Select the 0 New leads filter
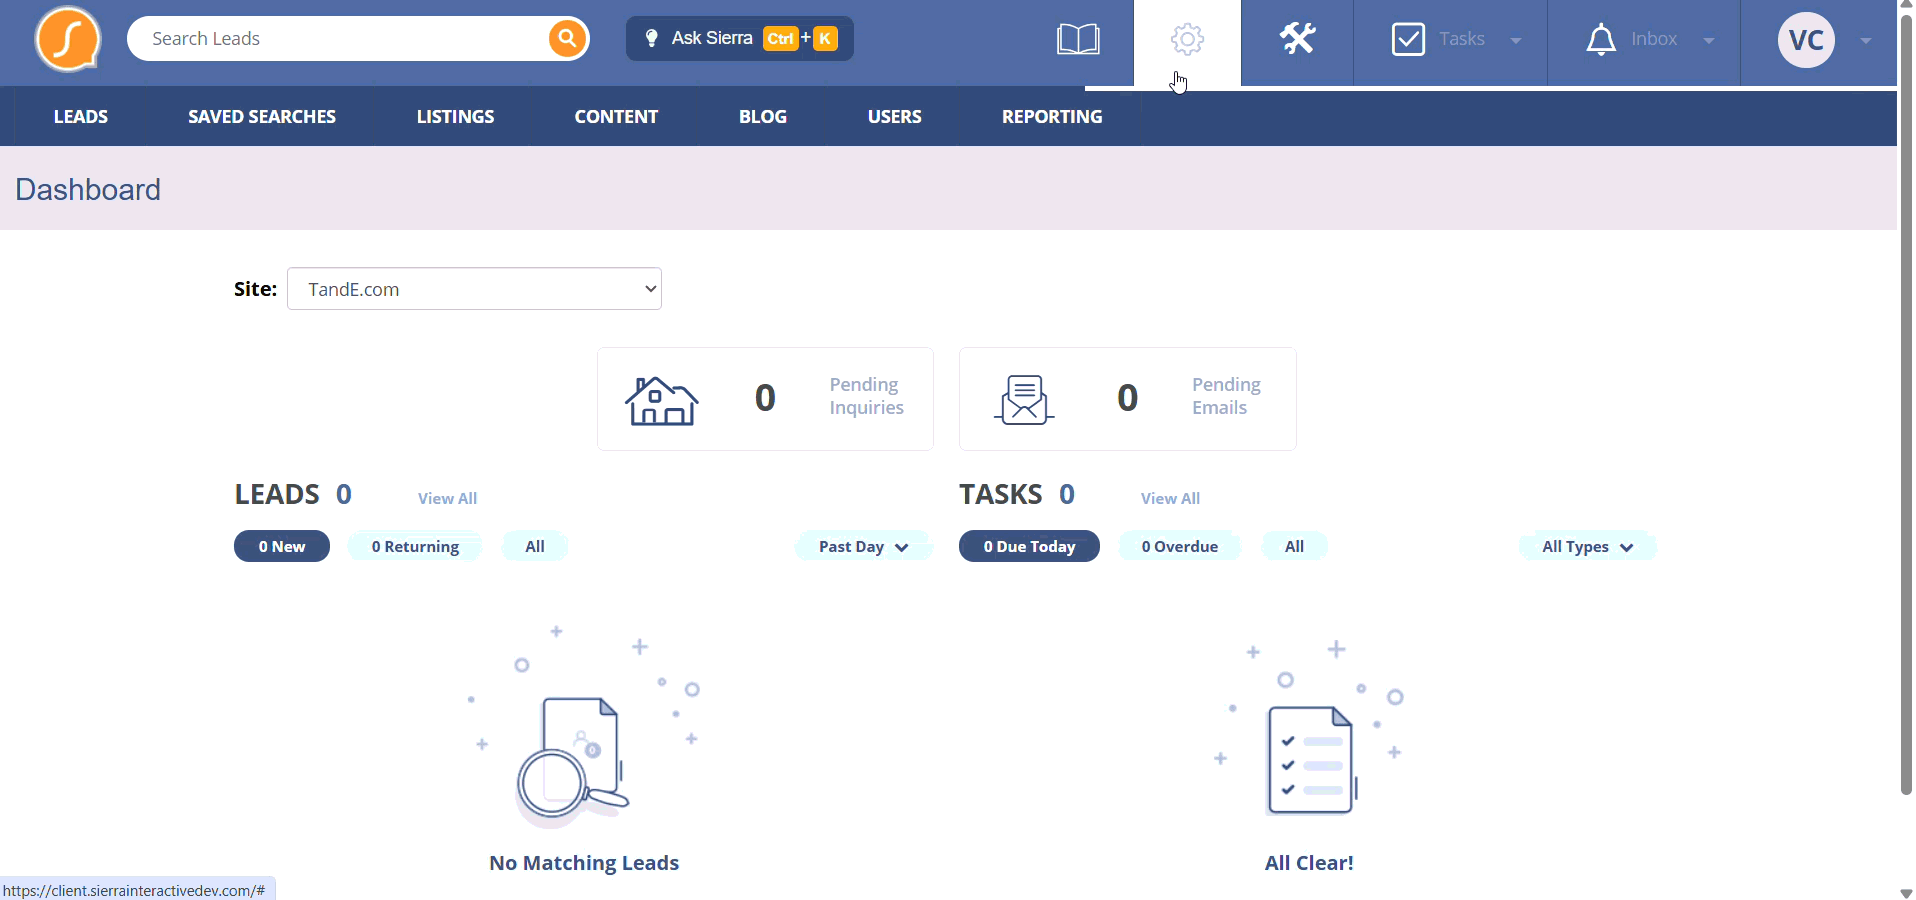Image resolution: width=1916 pixels, height=900 pixels. [282, 546]
